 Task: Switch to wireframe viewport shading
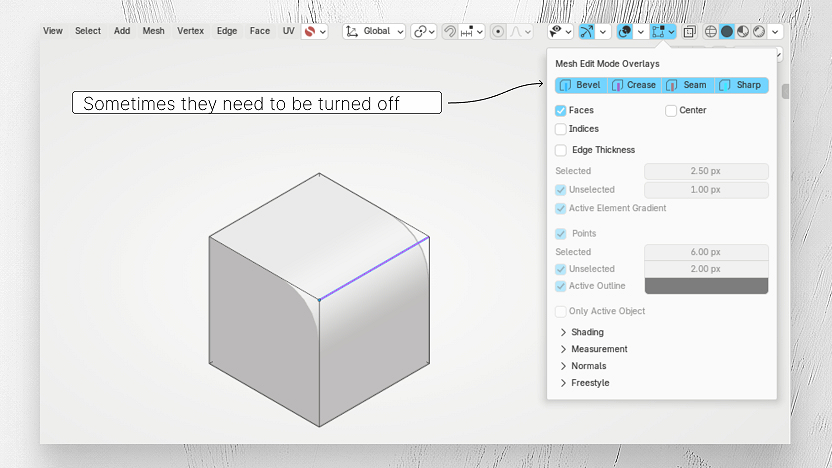coord(710,31)
